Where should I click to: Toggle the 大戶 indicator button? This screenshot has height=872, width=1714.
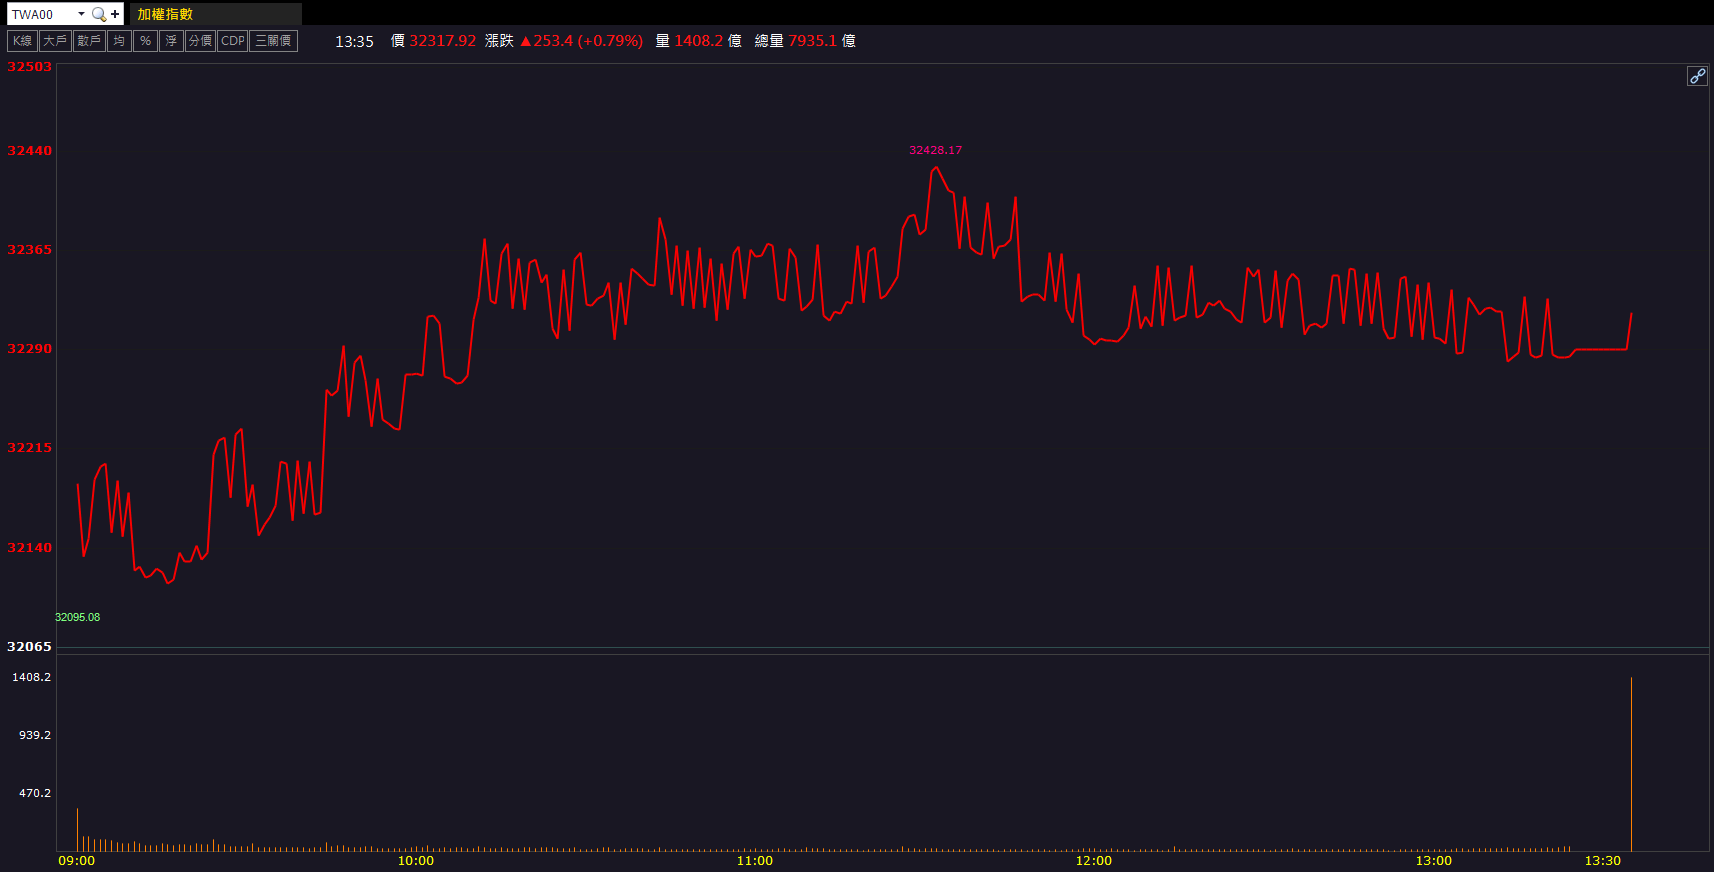tap(55, 41)
